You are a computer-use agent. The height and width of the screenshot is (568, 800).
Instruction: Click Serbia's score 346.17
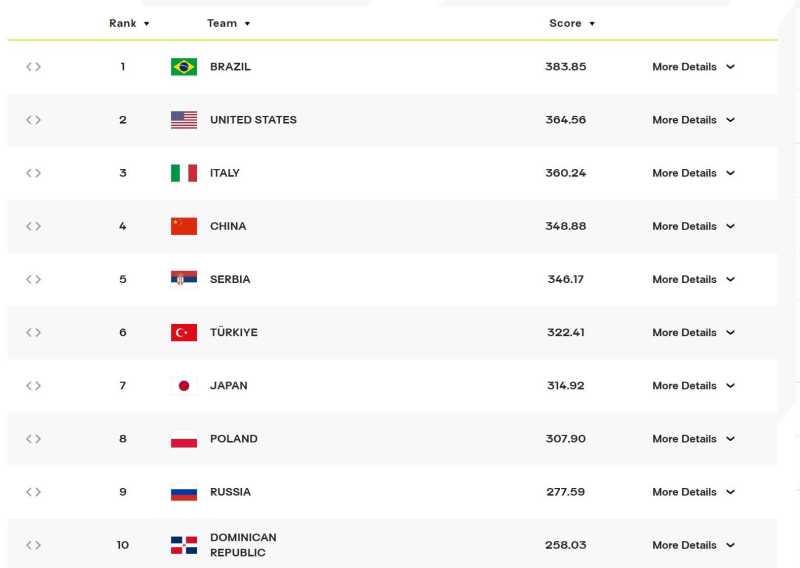tap(566, 279)
